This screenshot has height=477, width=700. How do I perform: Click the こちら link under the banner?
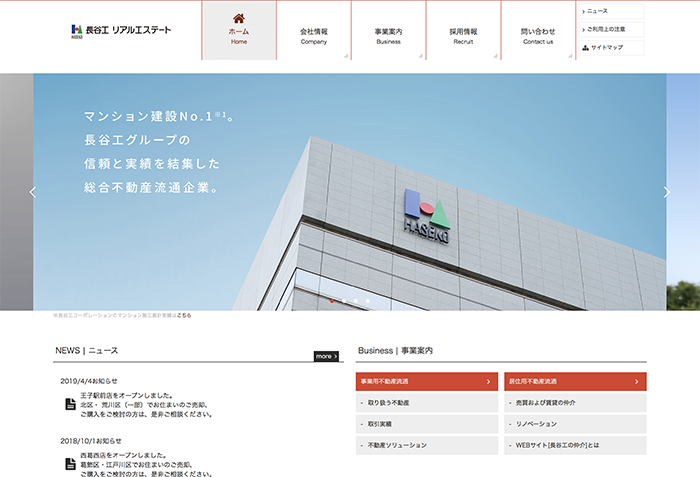click(184, 315)
